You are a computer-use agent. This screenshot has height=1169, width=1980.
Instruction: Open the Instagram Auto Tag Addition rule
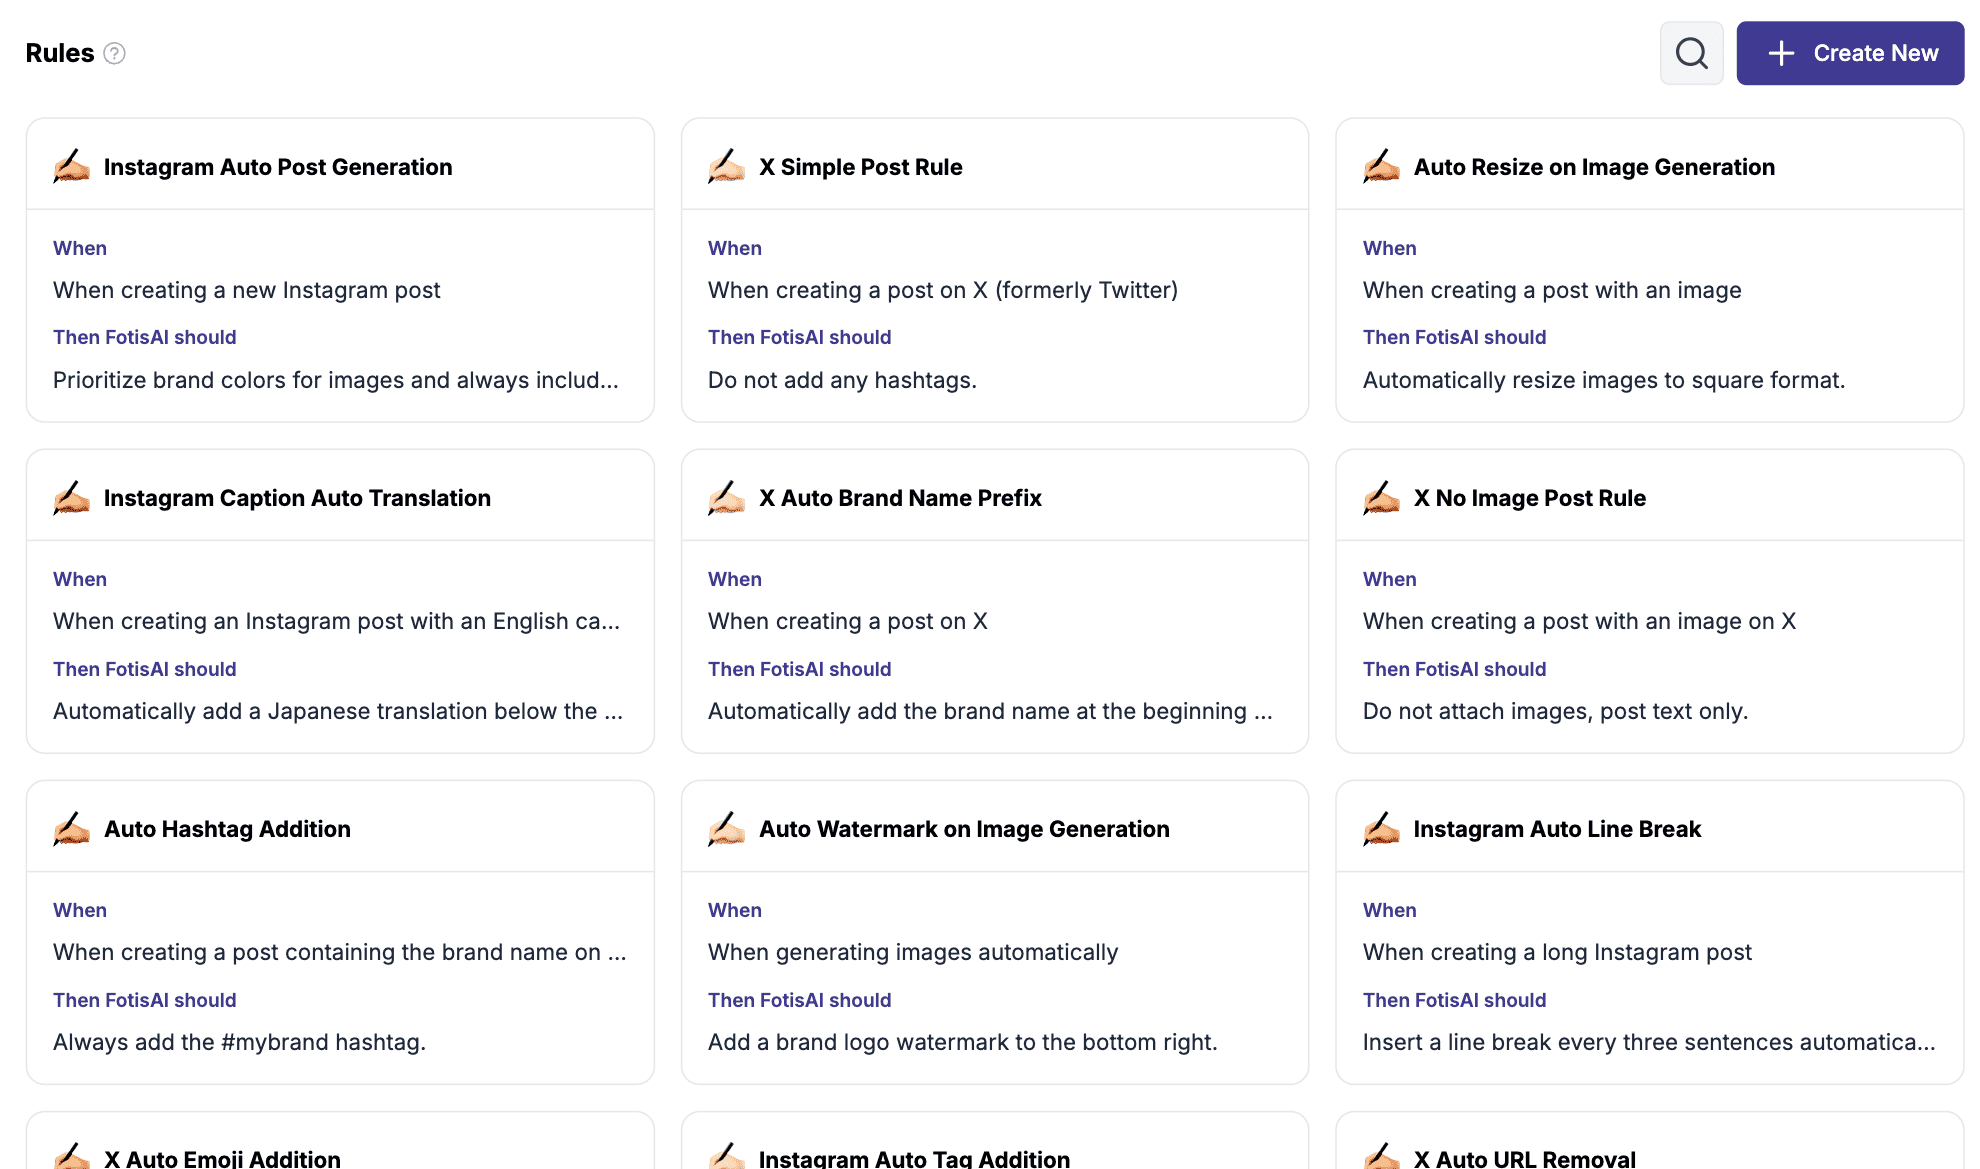tap(914, 1158)
